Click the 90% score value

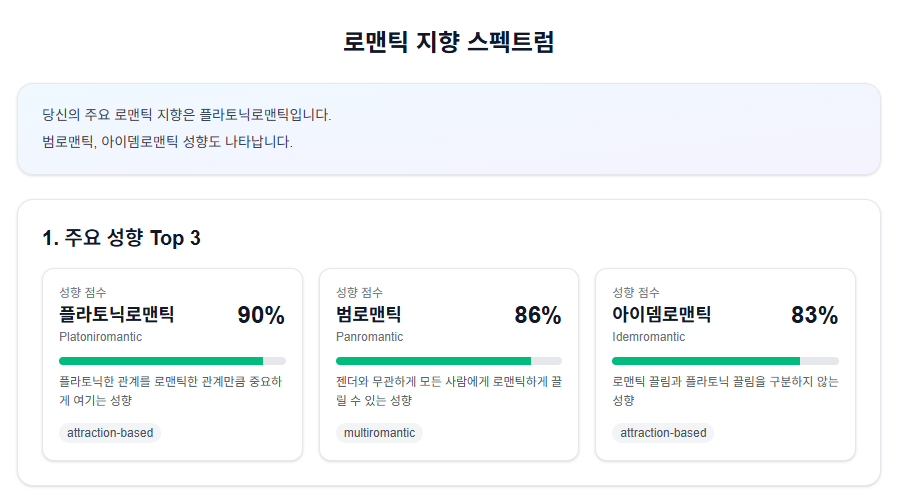(261, 316)
